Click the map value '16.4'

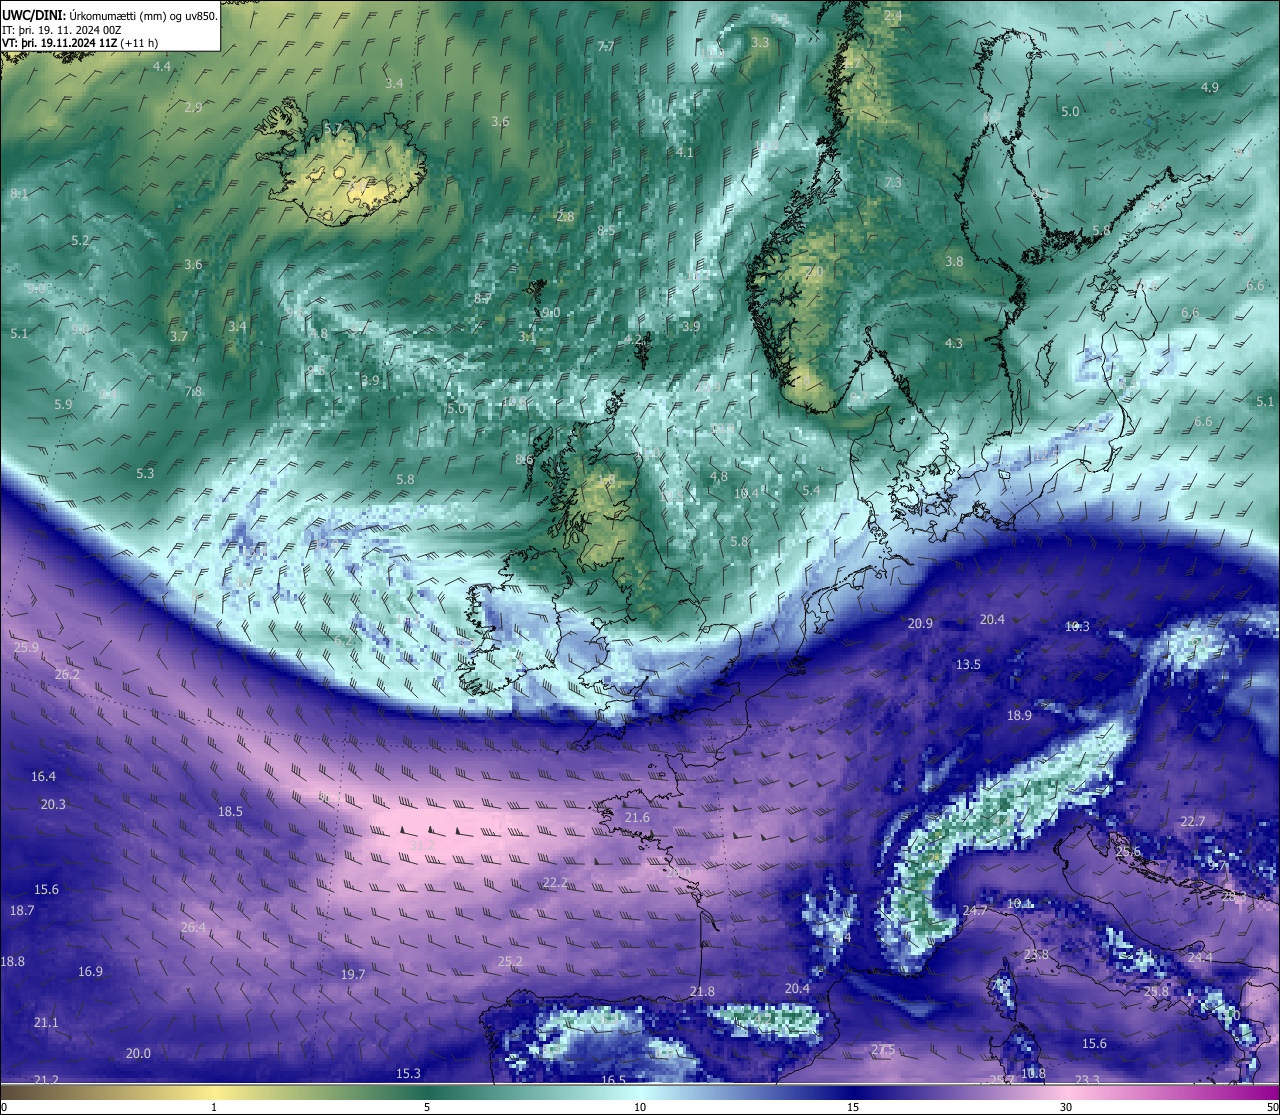(43, 776)
